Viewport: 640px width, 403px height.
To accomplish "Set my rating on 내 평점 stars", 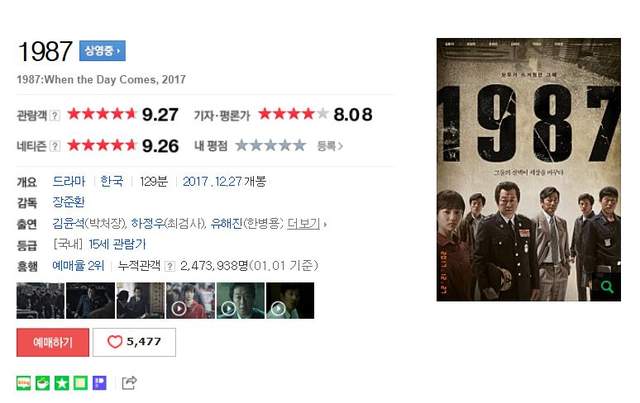I will click(x=271, y=145).
